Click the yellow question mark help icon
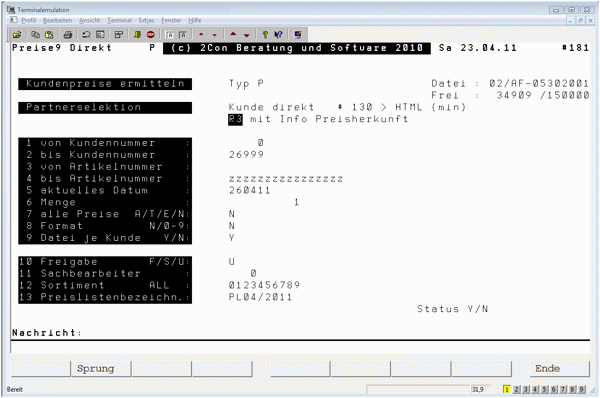 point(265,35)
